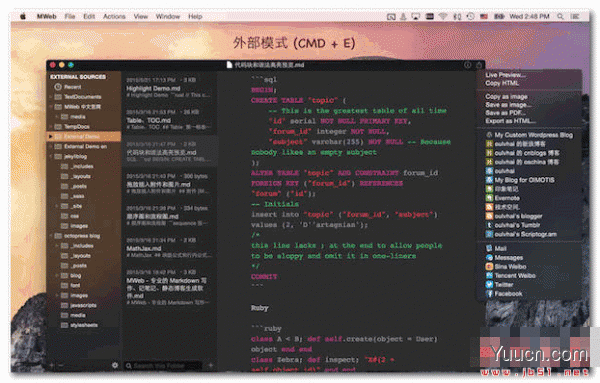Open the Window menu
600x383 pixels.
168,16
